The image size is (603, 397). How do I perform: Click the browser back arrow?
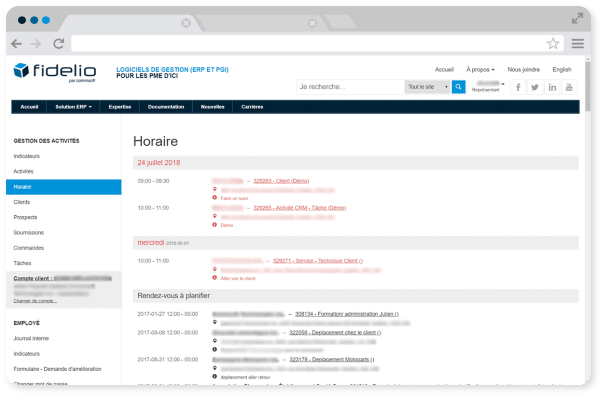[17, 44]
